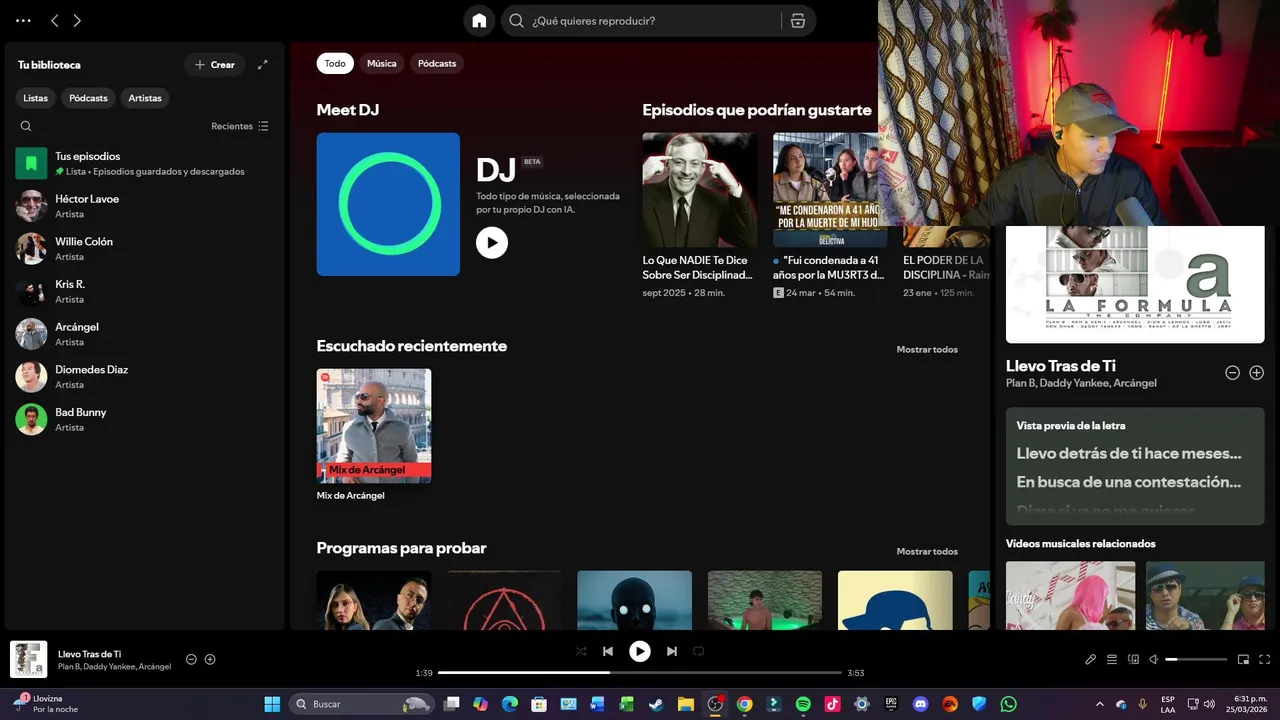The width and height of the screenshot is (1280, 720).
Task: Open the artist Arcángel in the library
Action: 145,334
